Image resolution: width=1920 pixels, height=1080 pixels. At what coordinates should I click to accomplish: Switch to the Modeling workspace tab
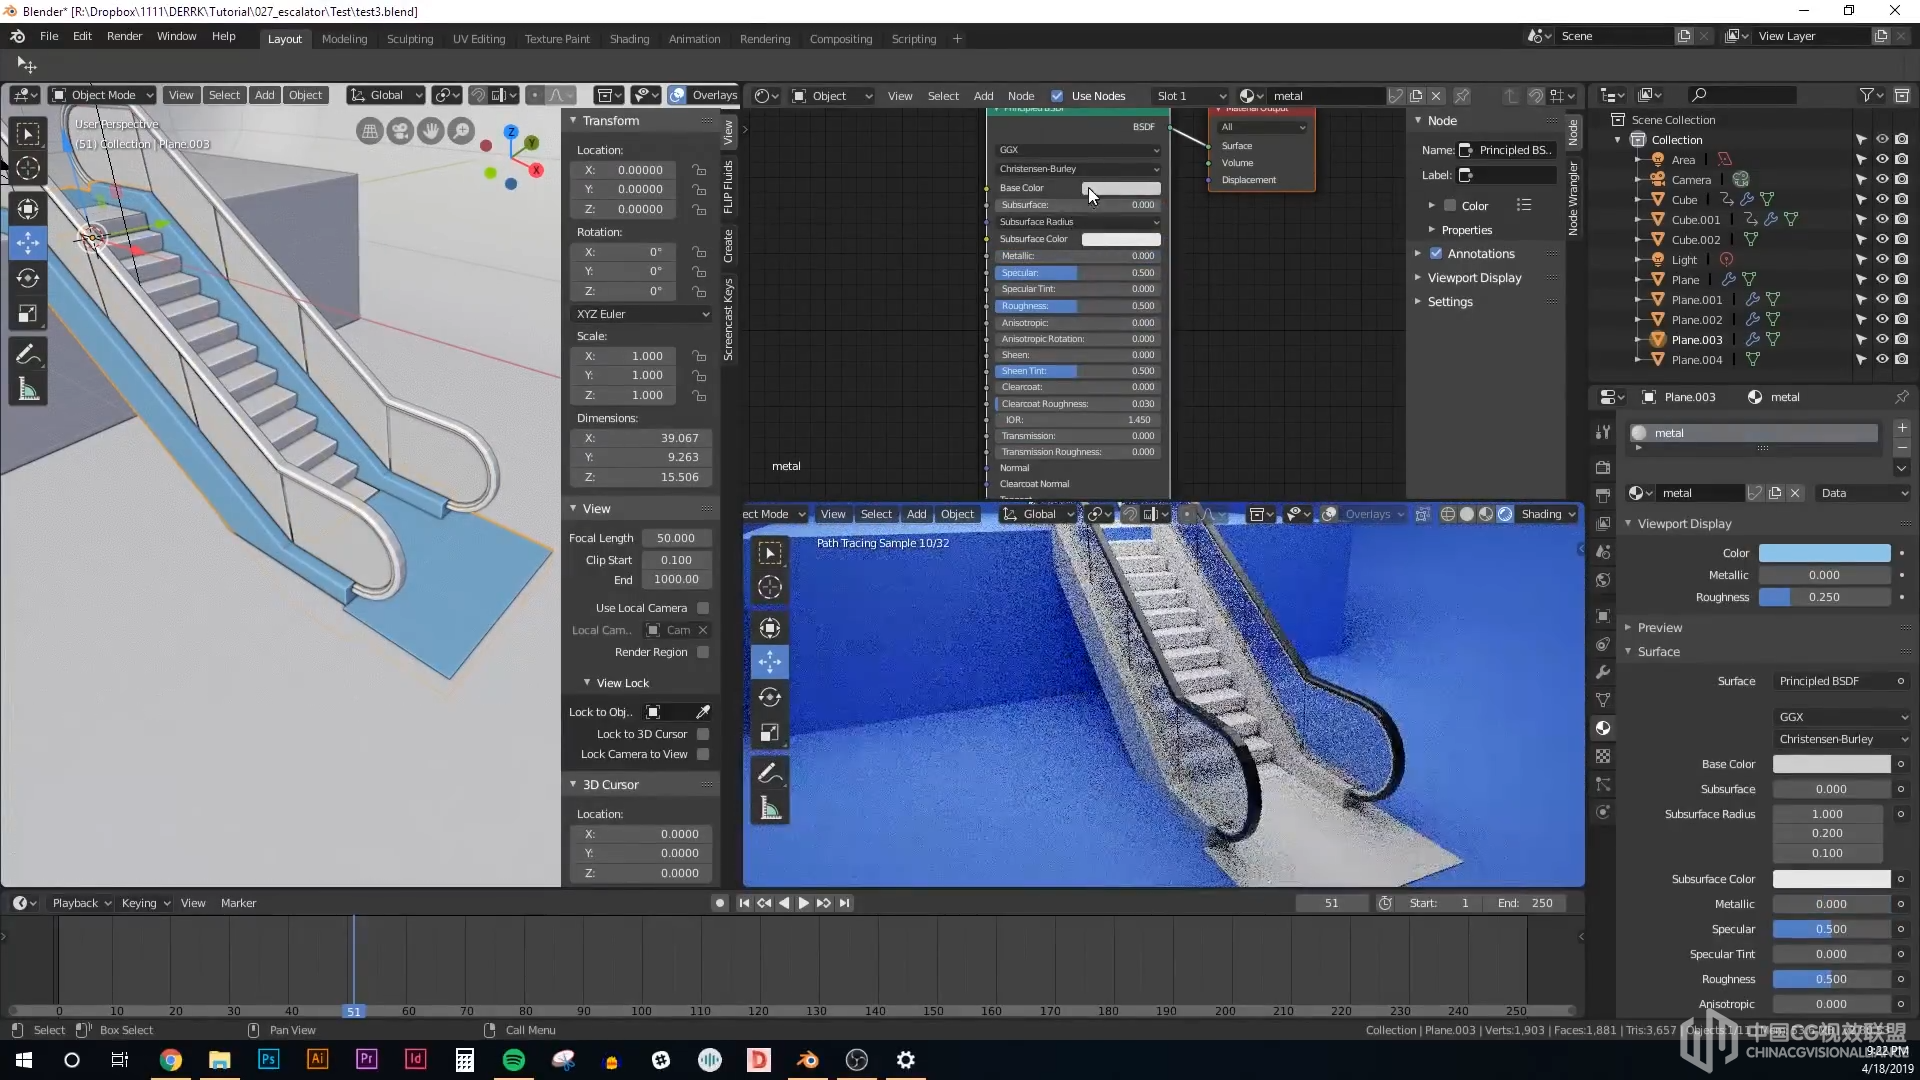coord(344,39)
